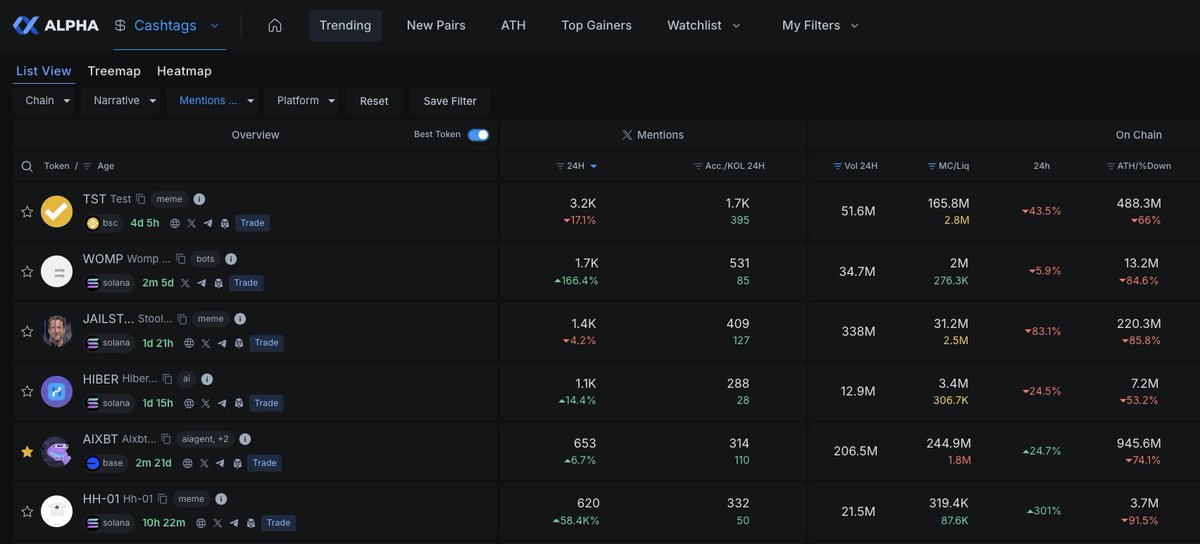Star JAILSTOOL to add to watchlist
Image resolution: width=1200 pixels, height=544 pixels.
tap(27, 332)
